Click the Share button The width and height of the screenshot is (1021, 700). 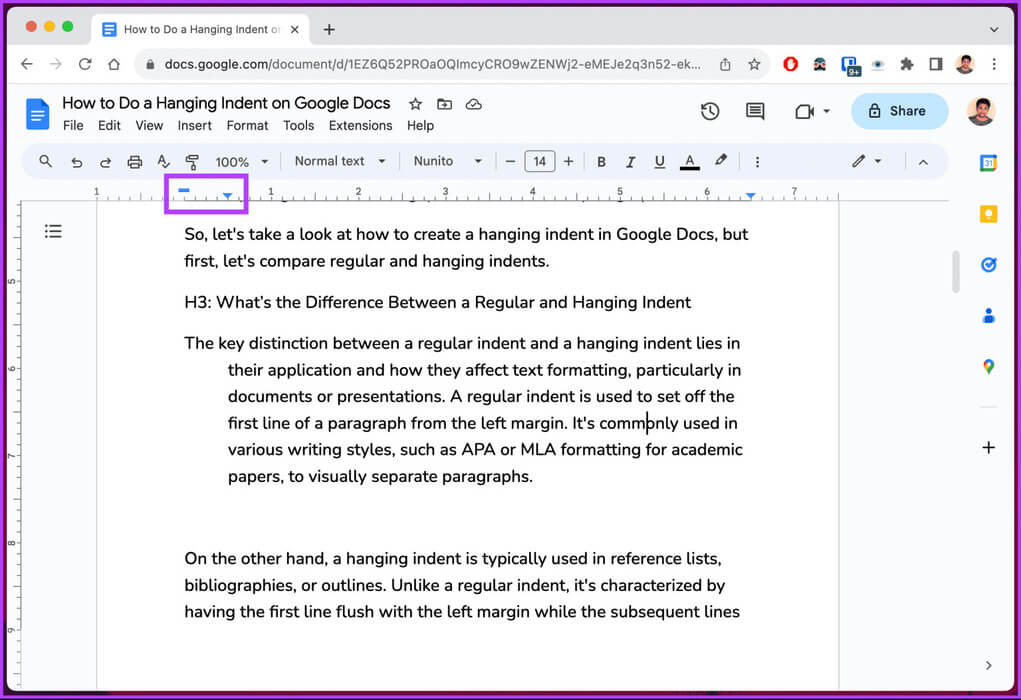click(x=899, y=111)
